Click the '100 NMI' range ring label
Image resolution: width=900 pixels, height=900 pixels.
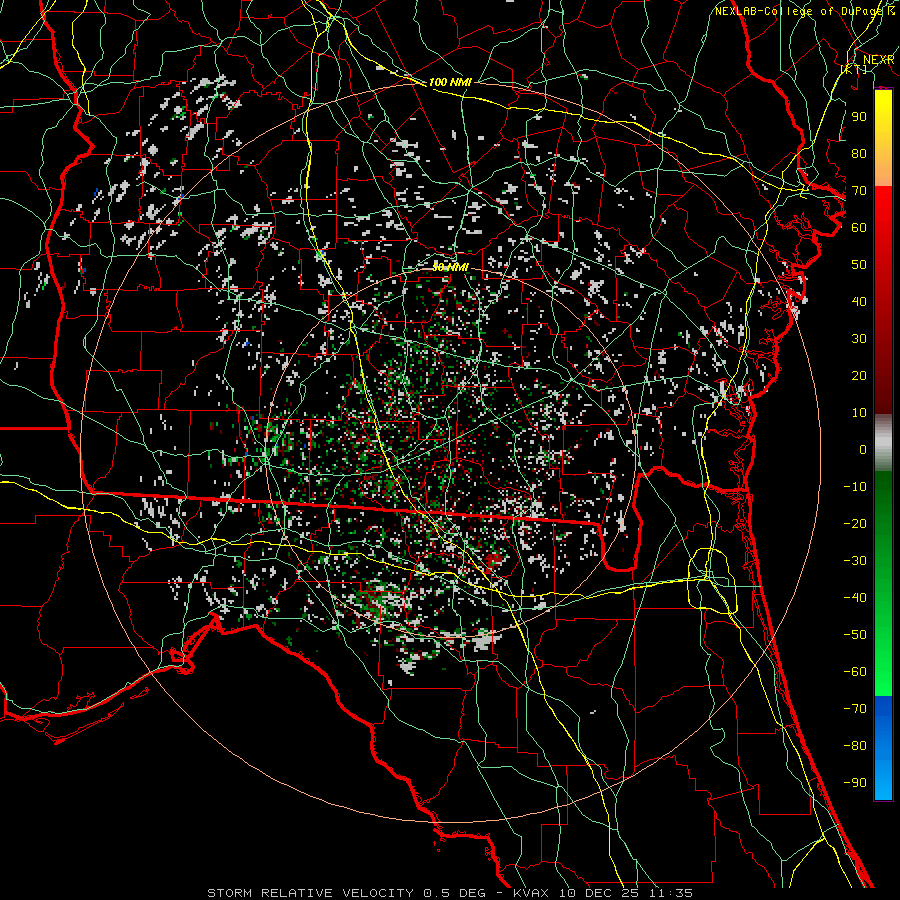450,82
